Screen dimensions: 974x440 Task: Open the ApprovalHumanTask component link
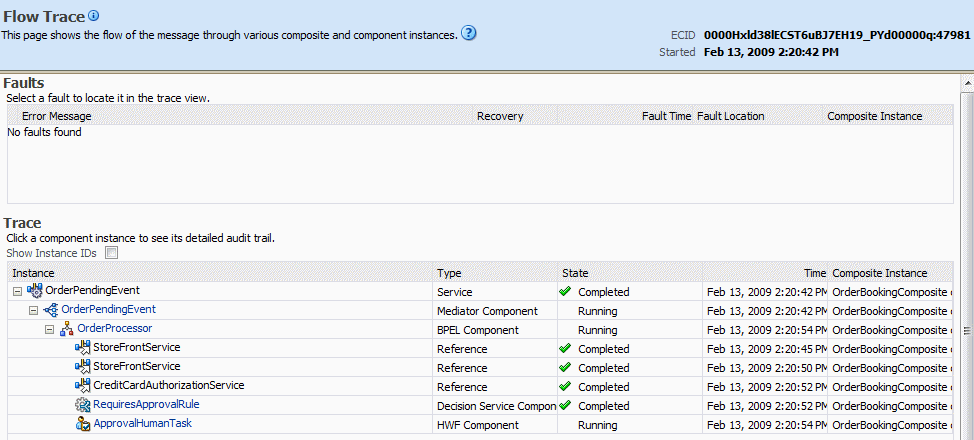click(x=142, y=423)
